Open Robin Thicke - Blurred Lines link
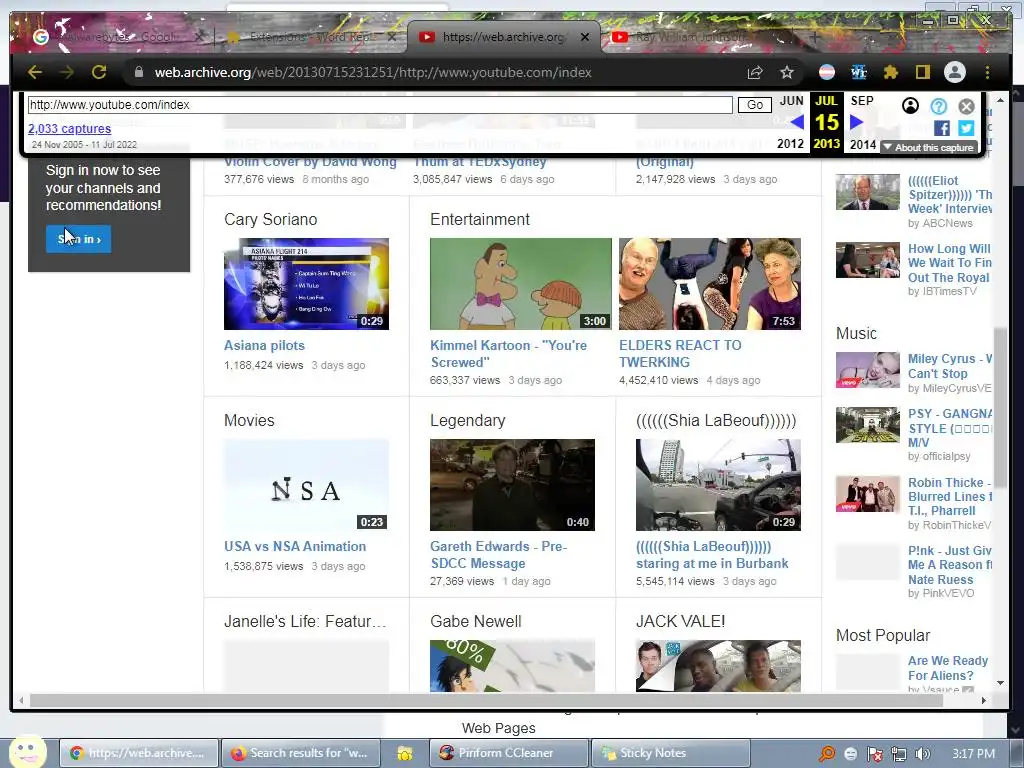1024x768 pixels. (950, 496)
